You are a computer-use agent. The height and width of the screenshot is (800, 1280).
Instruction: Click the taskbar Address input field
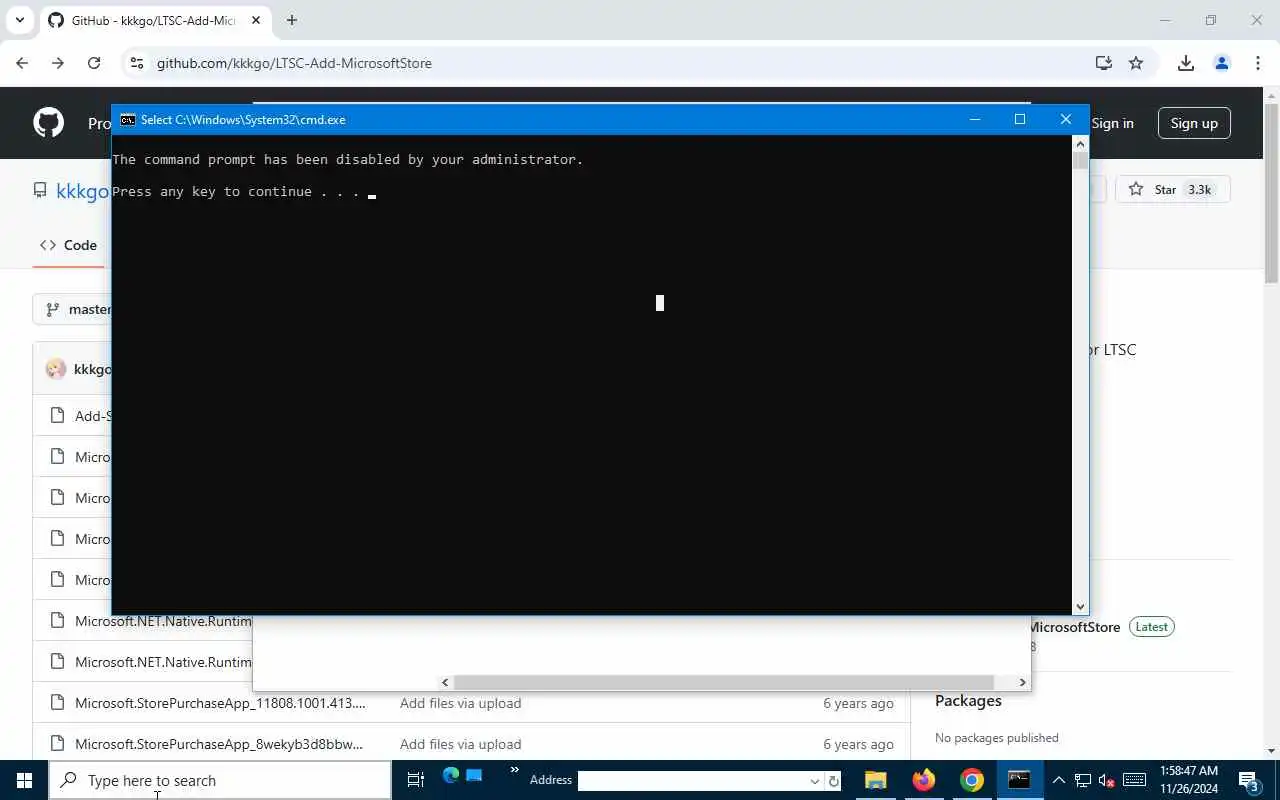(692, 781)
